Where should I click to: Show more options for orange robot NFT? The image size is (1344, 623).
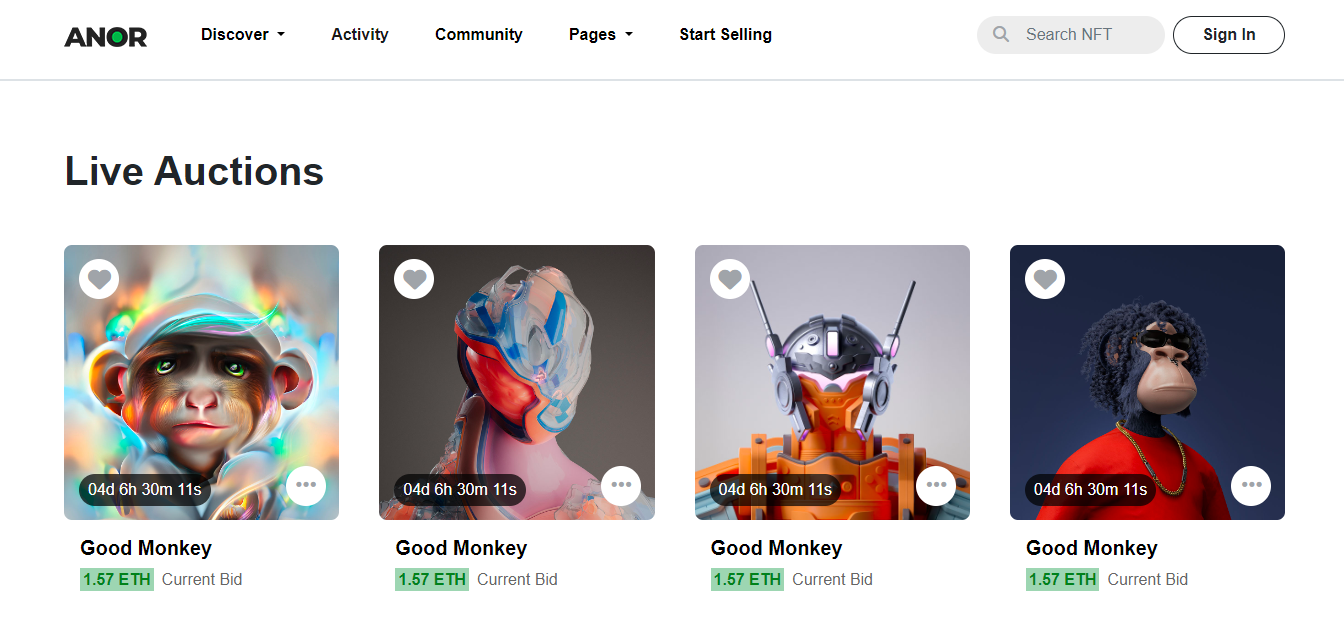pyautogui.click(x=936, y=486)
